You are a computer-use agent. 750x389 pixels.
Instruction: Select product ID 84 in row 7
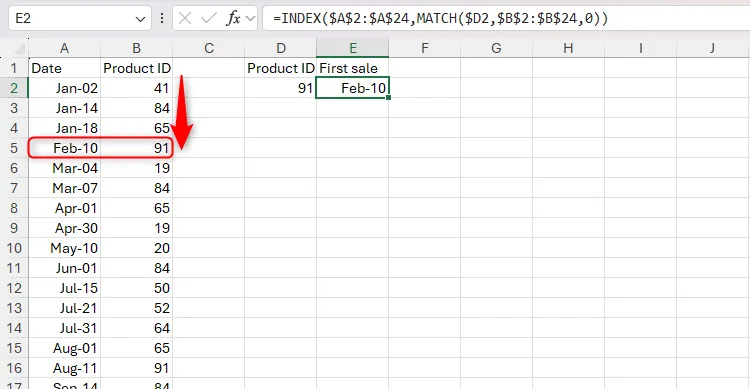(x=137, y=188)
